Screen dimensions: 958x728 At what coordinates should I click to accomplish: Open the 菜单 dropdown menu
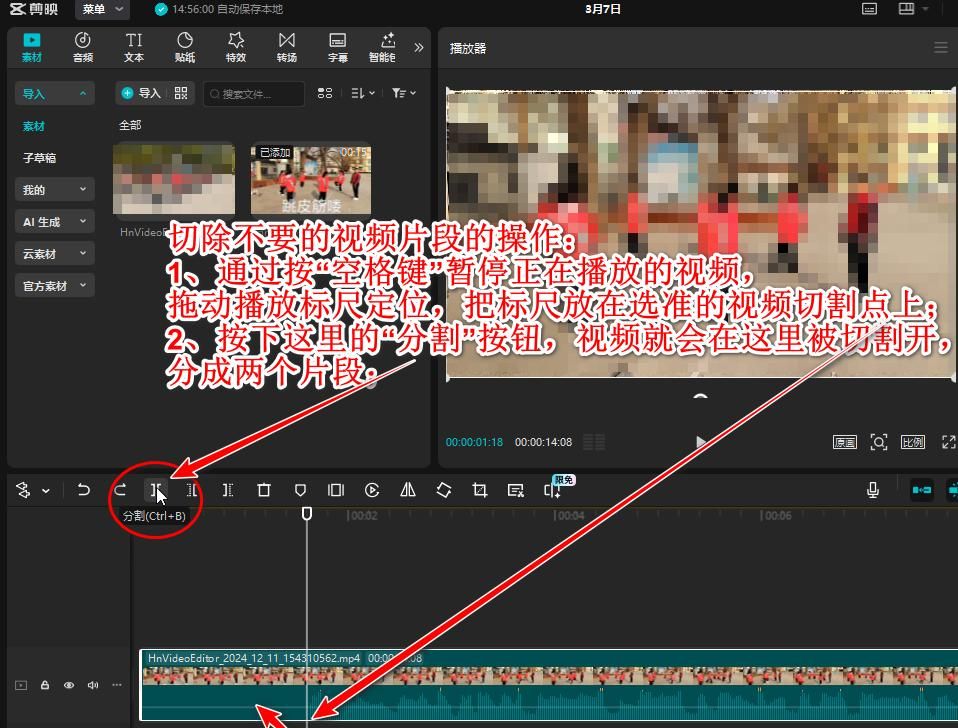[x=102, y=9]
